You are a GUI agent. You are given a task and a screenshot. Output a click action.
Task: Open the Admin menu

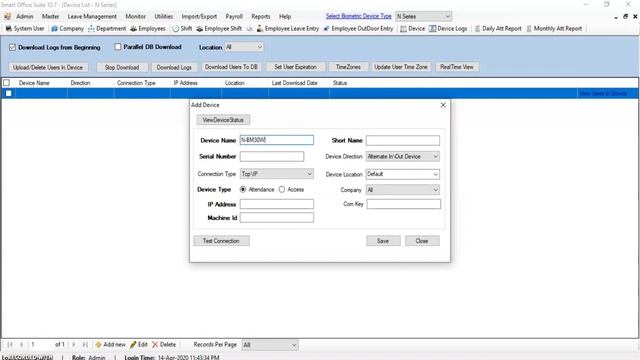click(24, 17)
